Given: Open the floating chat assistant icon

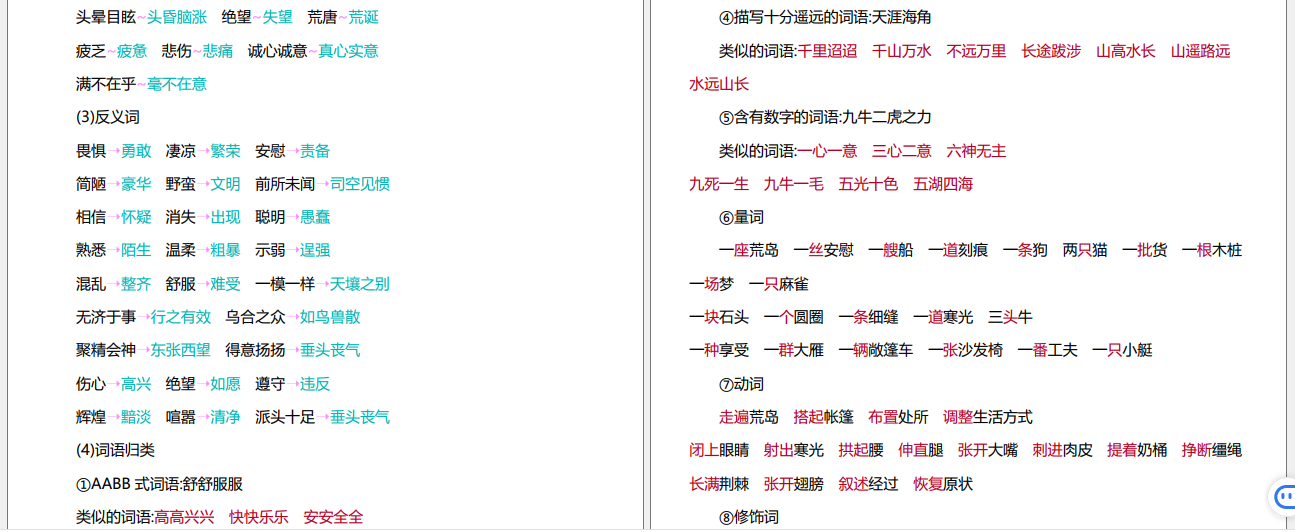Looking at the screenshot, I should pyautogui.click(x=1283, y=496).
